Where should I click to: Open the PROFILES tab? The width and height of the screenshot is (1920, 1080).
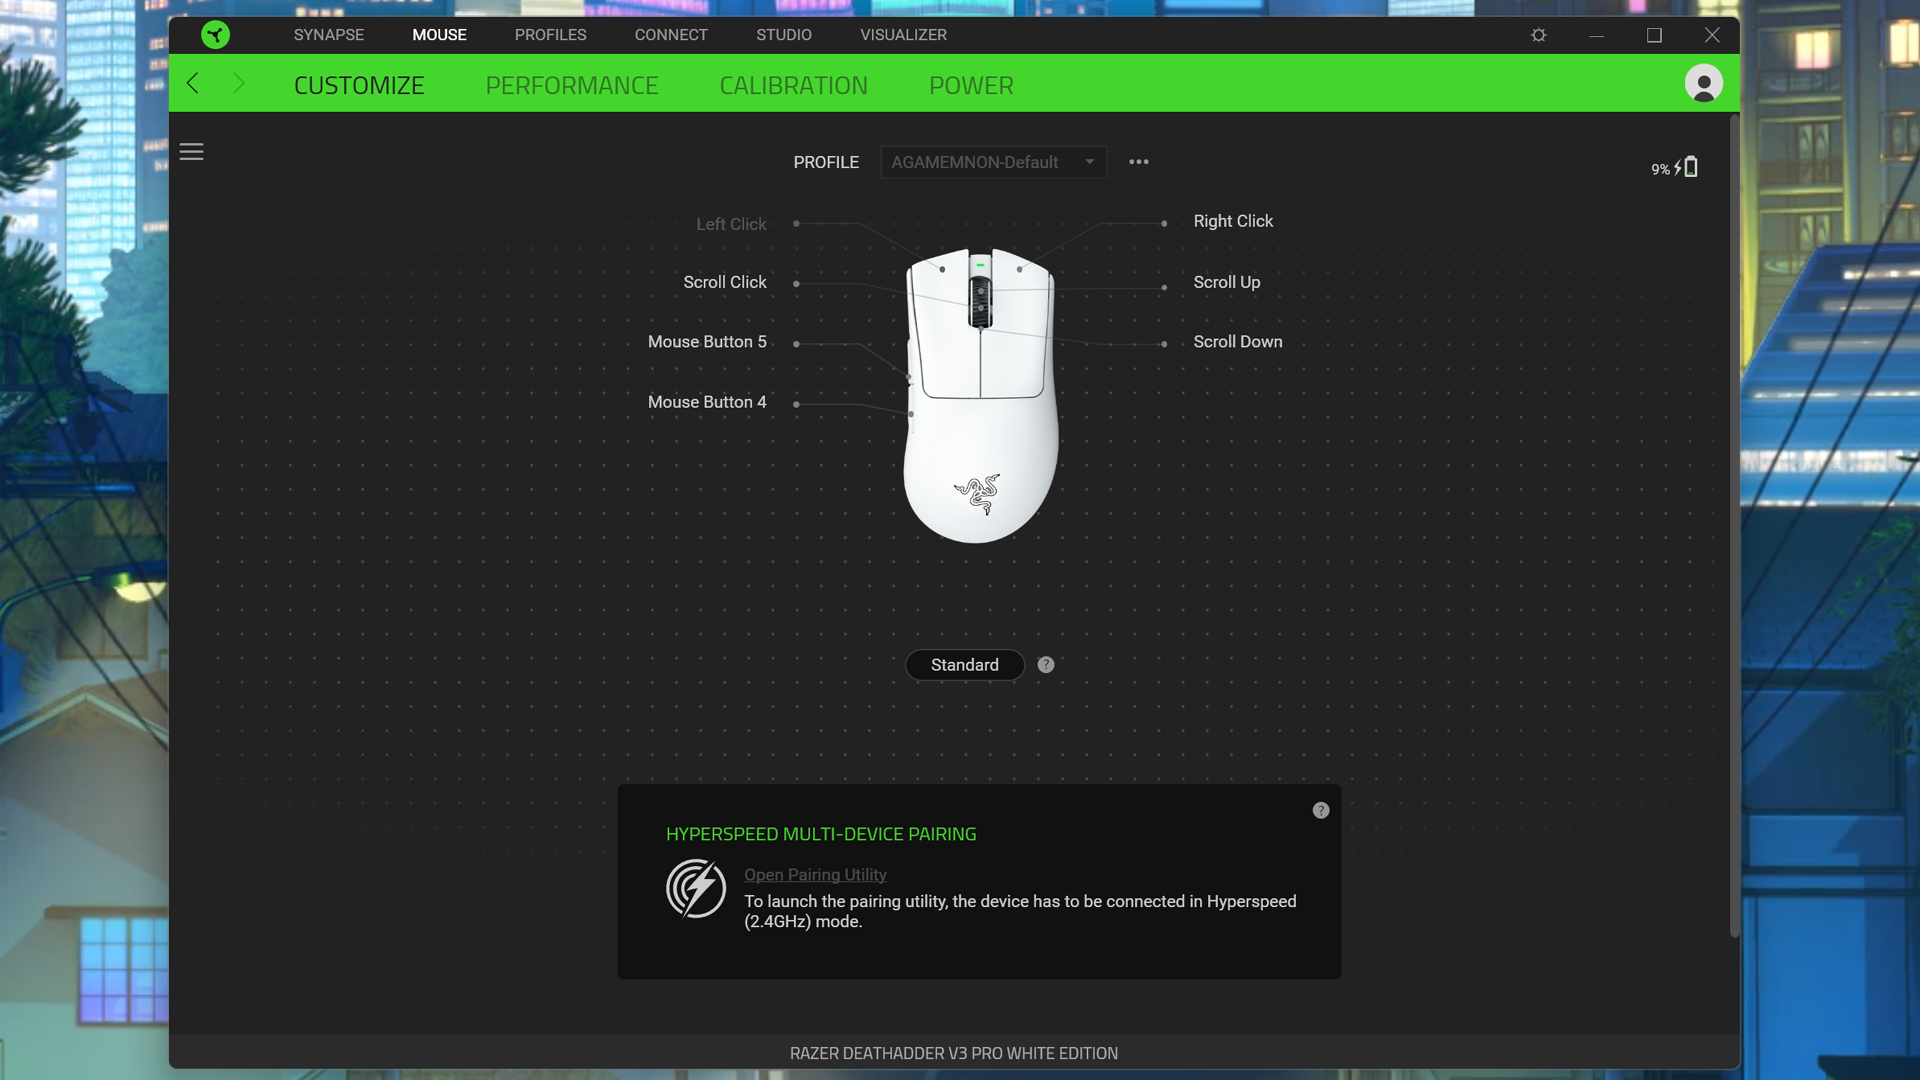tap(550, 35)
